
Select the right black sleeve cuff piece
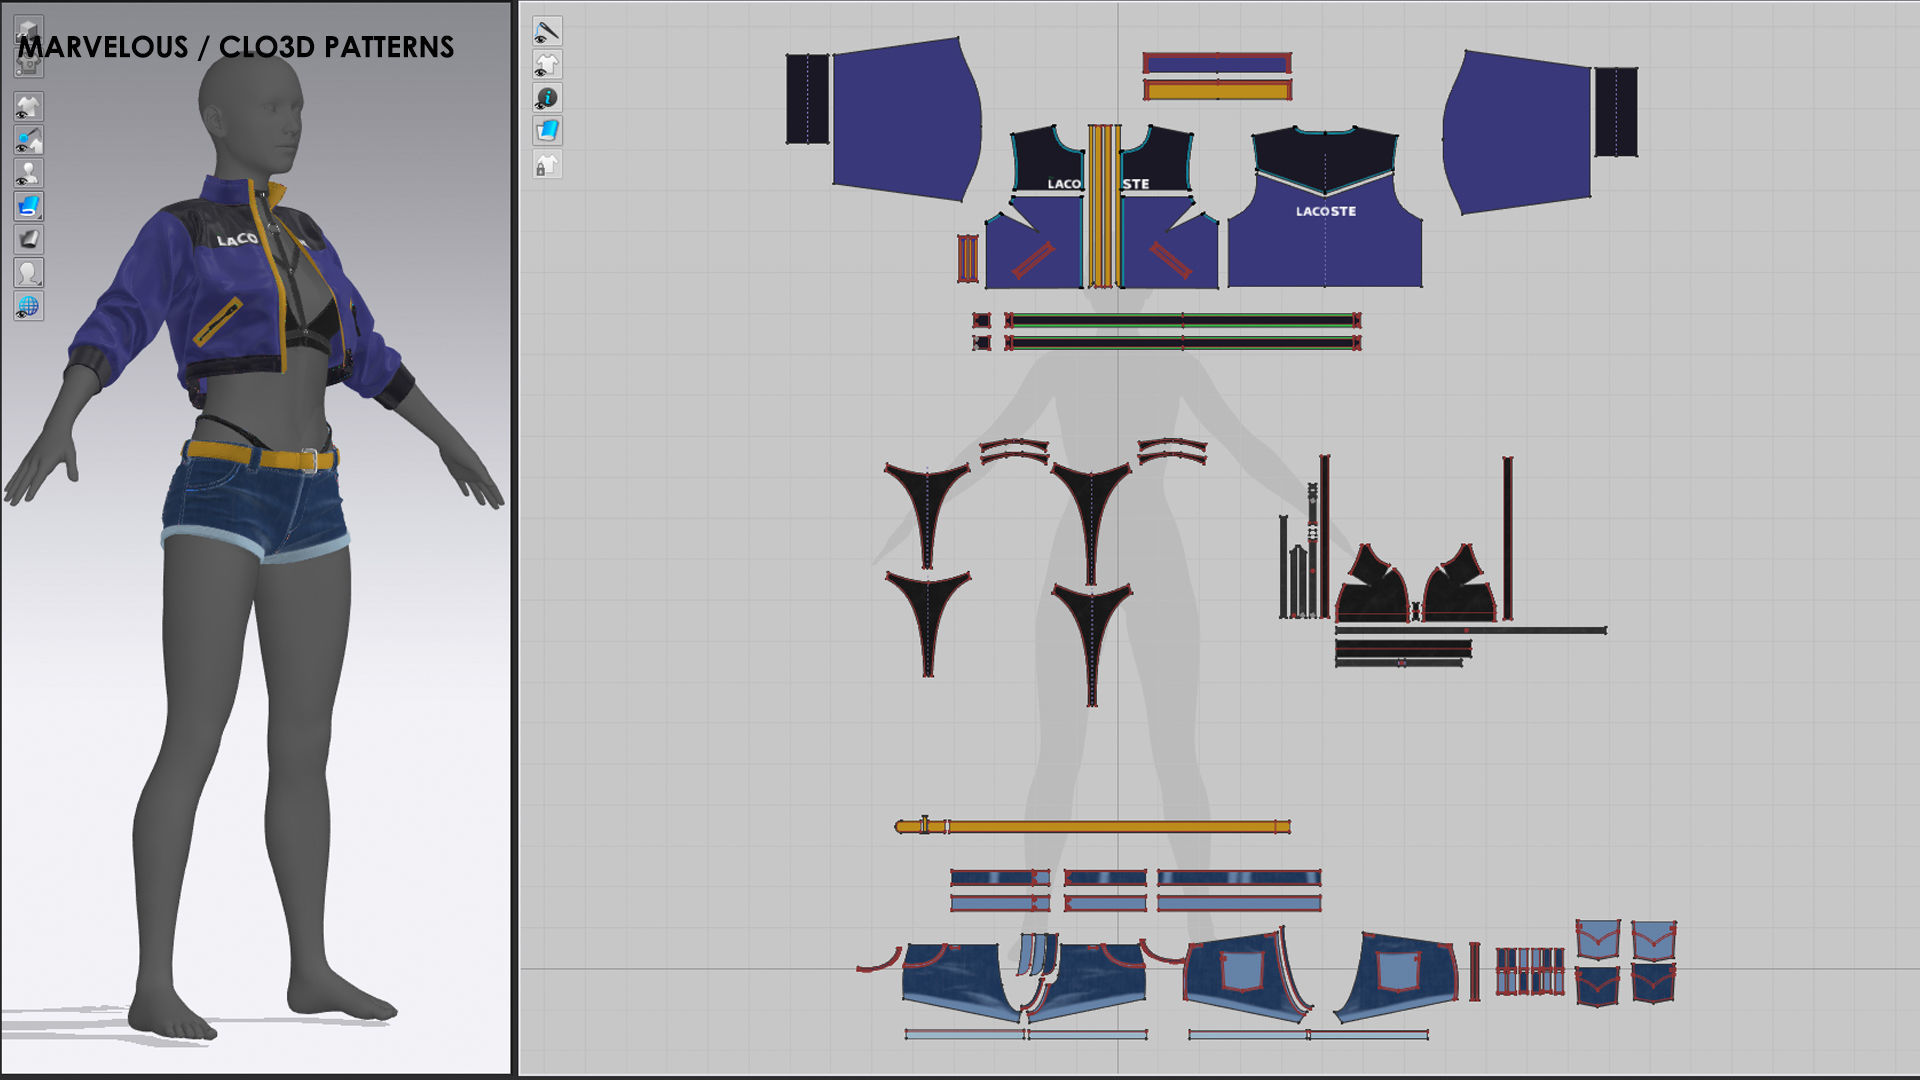point(1615,112)
